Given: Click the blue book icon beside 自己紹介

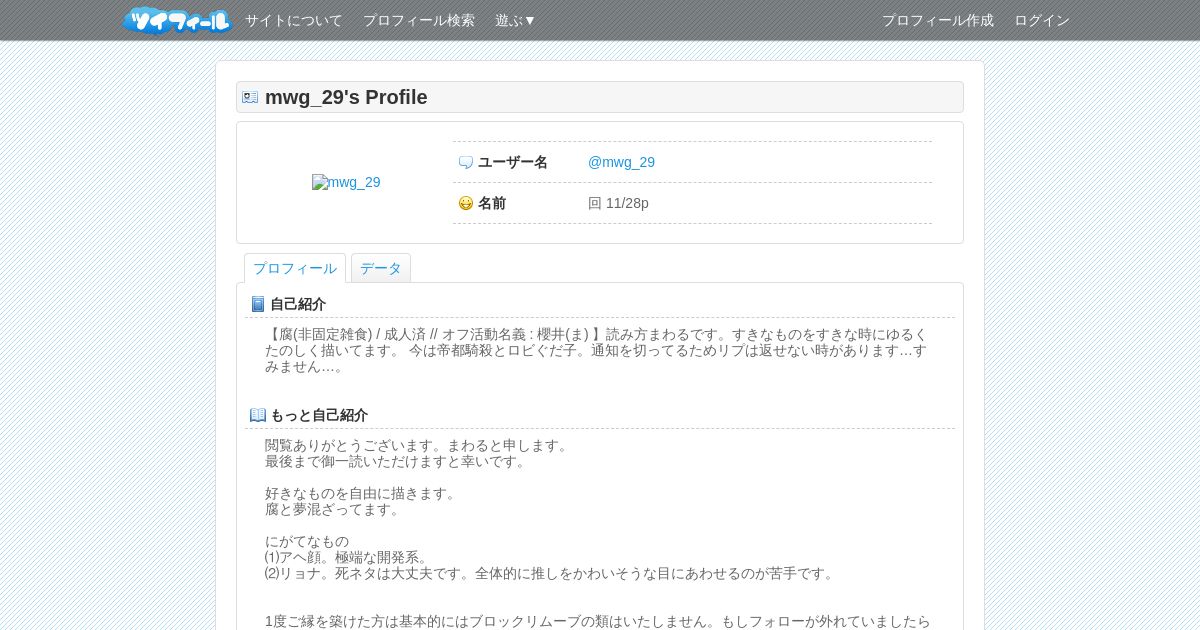Looking at the screenshot, I should (258, 304).
